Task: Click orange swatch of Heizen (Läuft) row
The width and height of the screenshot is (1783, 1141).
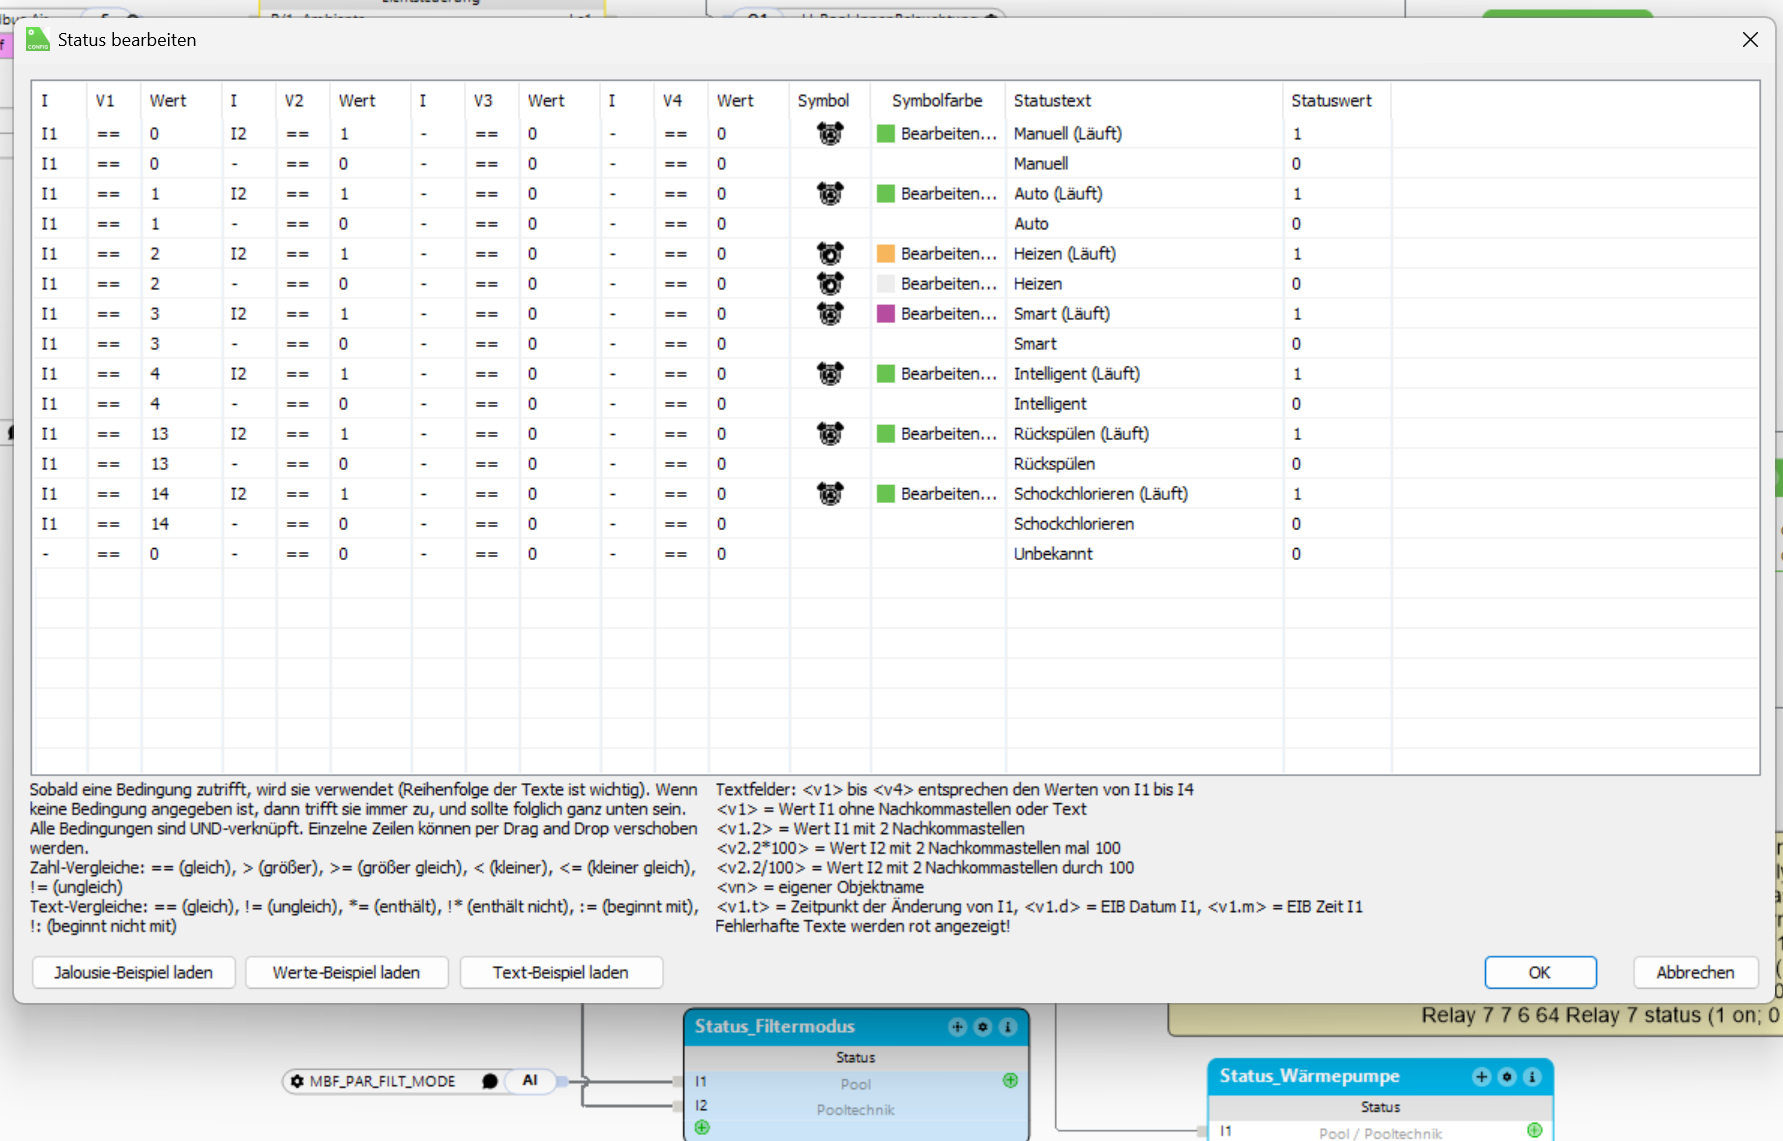Action: 886,253
